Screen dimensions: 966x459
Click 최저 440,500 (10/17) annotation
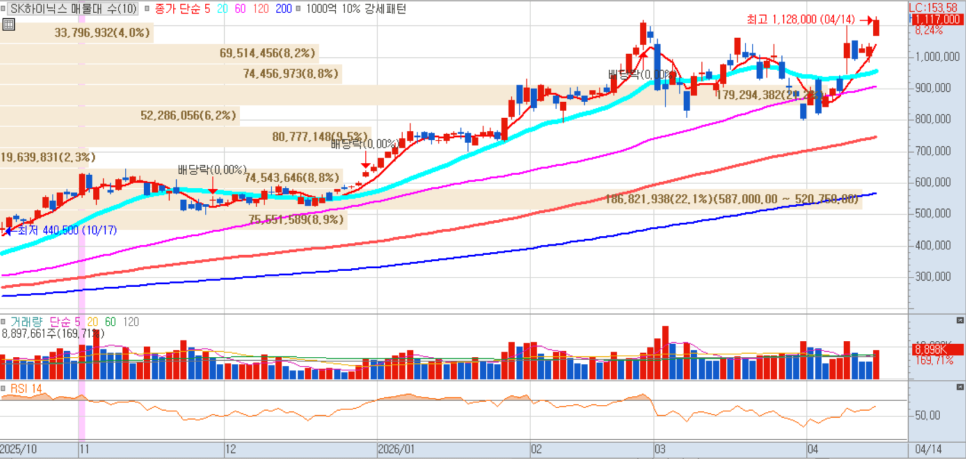click(67, 230)
